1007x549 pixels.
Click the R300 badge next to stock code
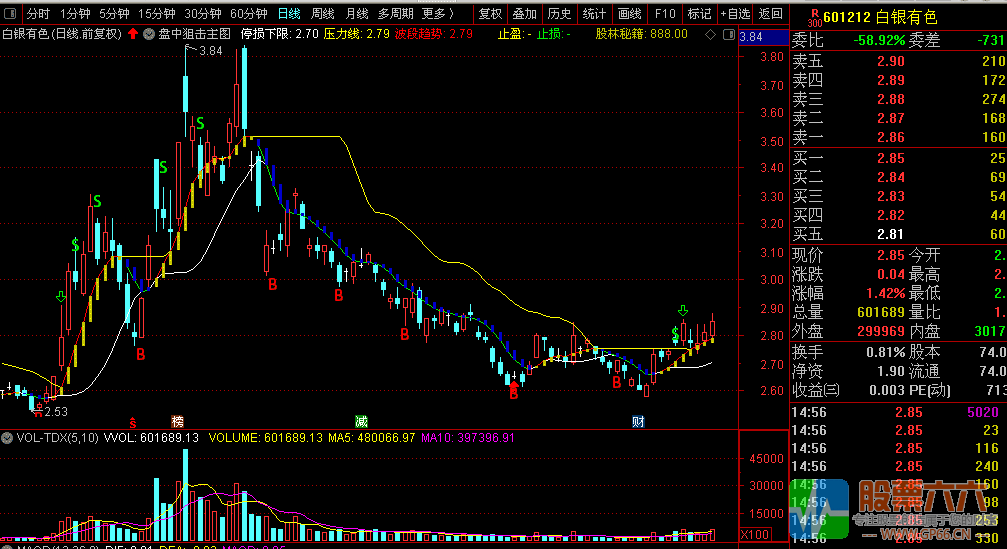coord(814,17)
